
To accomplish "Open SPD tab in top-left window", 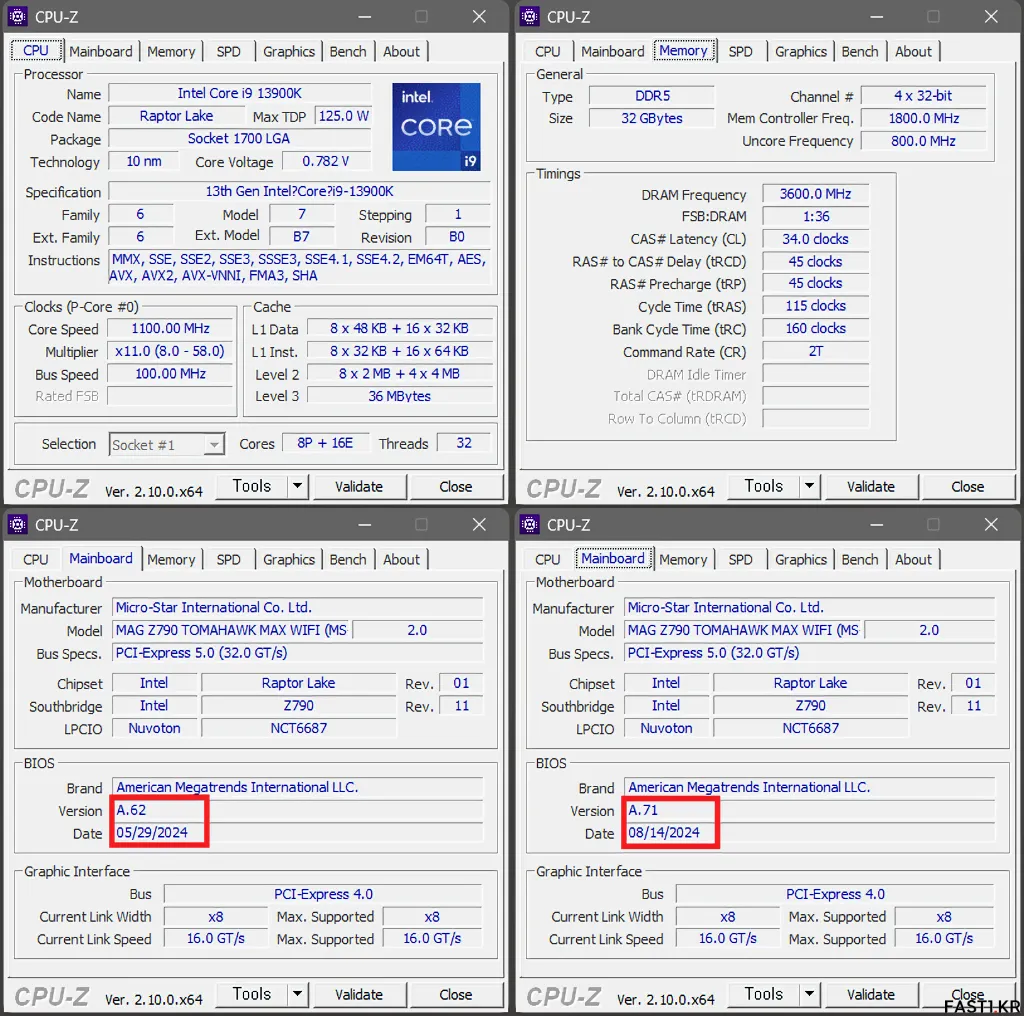I will coord(229,52).
